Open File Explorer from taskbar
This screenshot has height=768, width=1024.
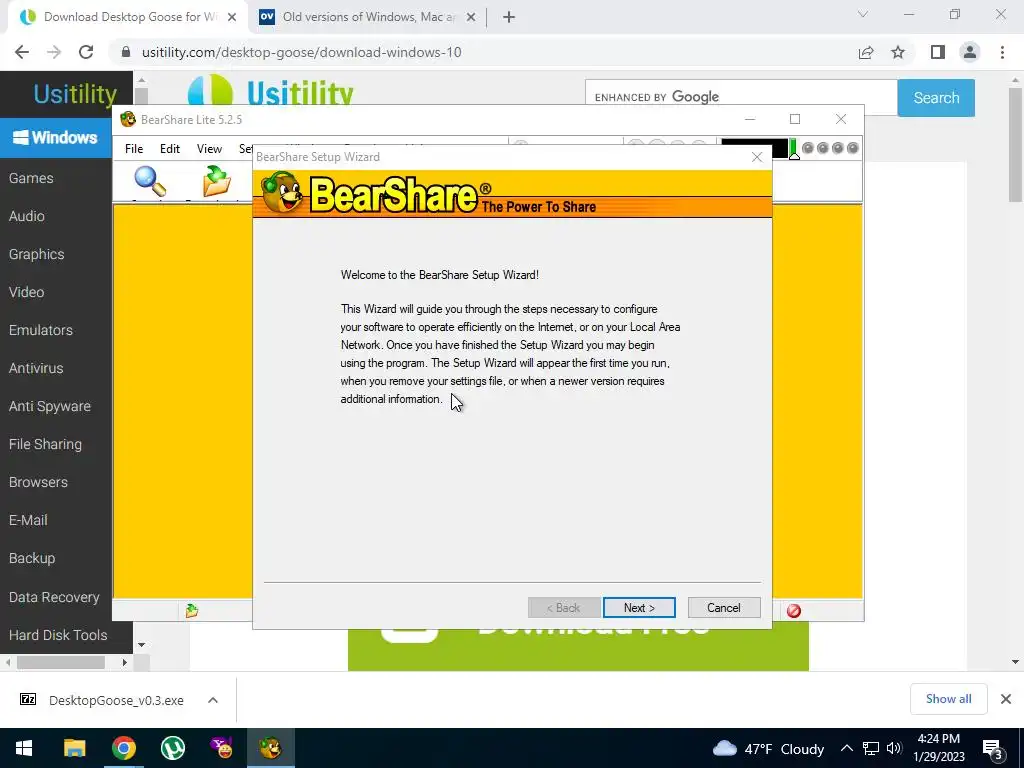click(x=74, y=748)
